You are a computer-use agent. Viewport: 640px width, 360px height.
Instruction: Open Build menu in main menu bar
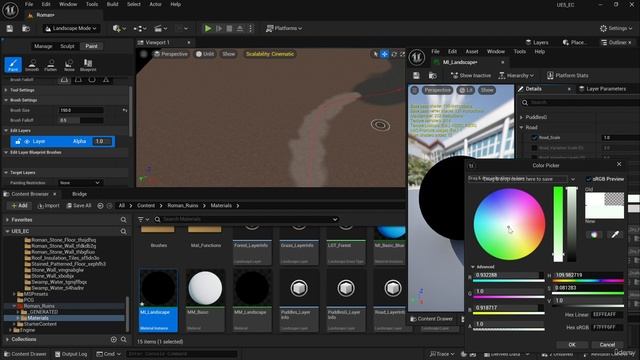coord(112,4)
